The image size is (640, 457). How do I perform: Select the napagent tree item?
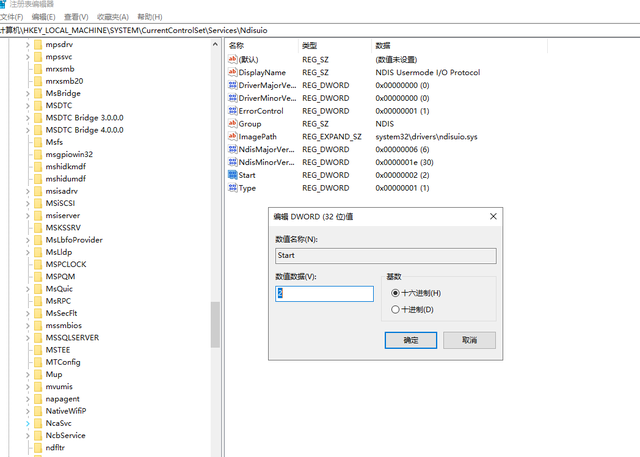coord(62,399)
